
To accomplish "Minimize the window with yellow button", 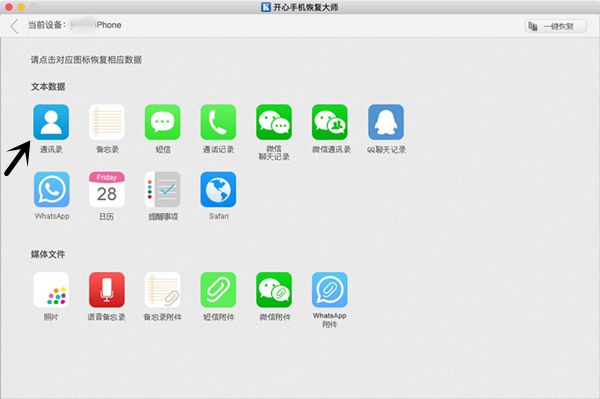I will [21, 7].
